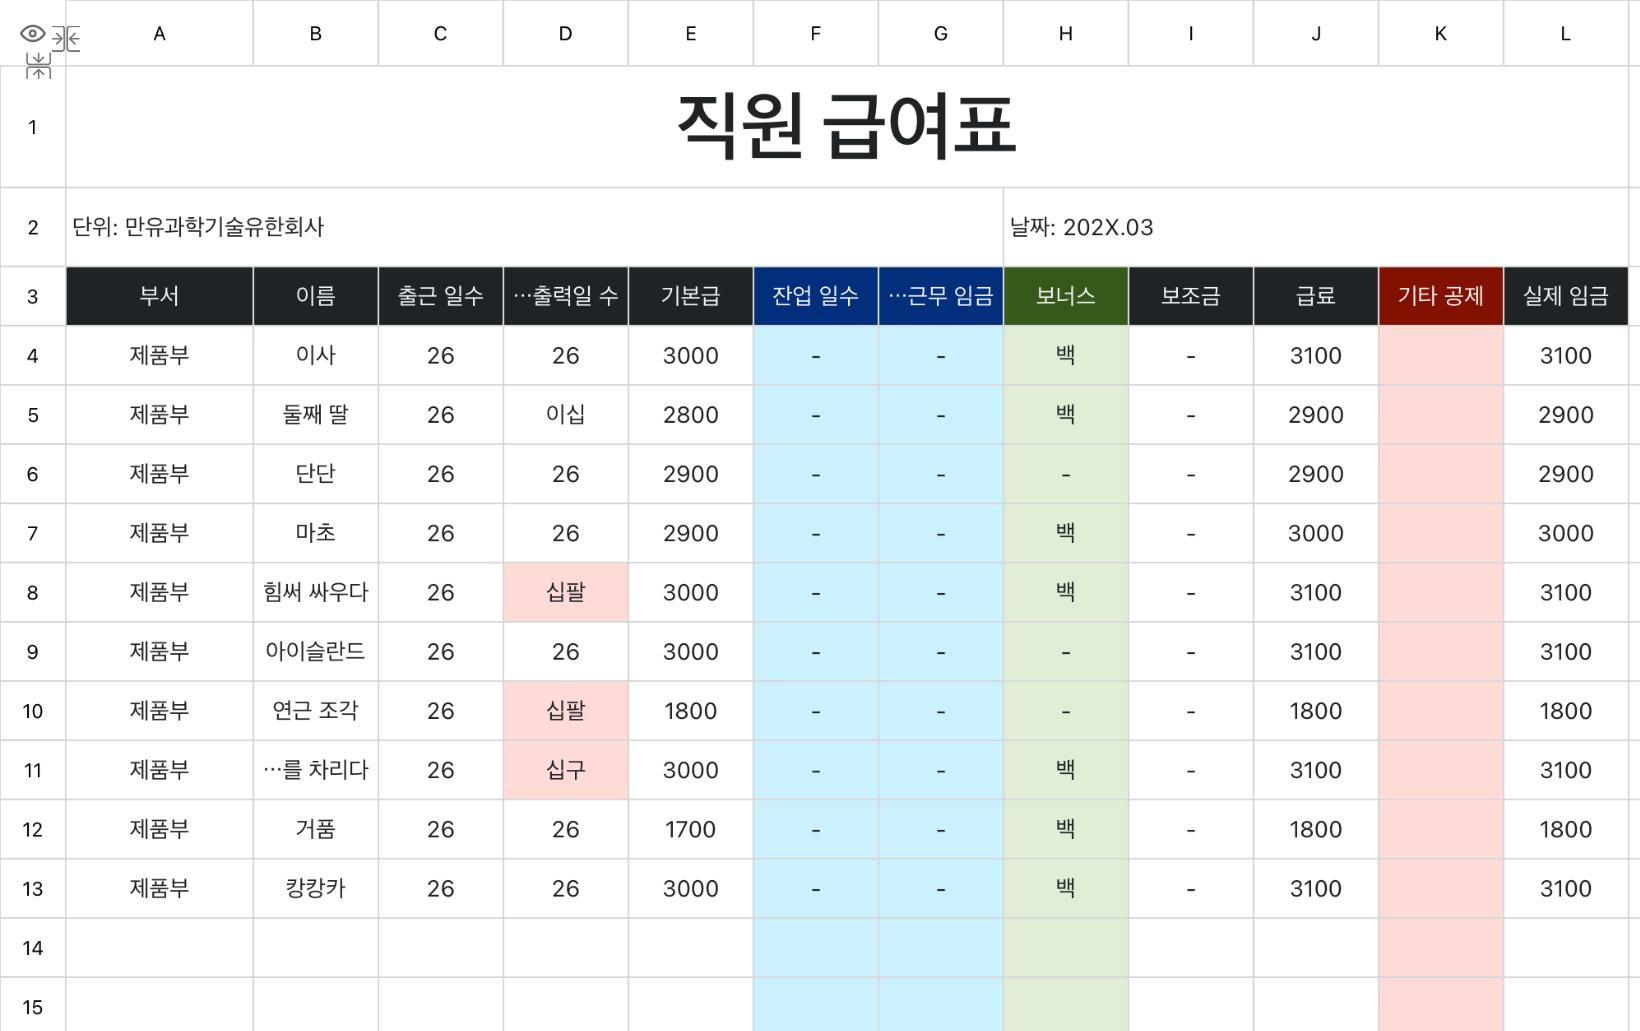Click the collapse rows height icon
Viewport: 1640px width, 1031px height.
pyautogui.click(x=38, y=66)
